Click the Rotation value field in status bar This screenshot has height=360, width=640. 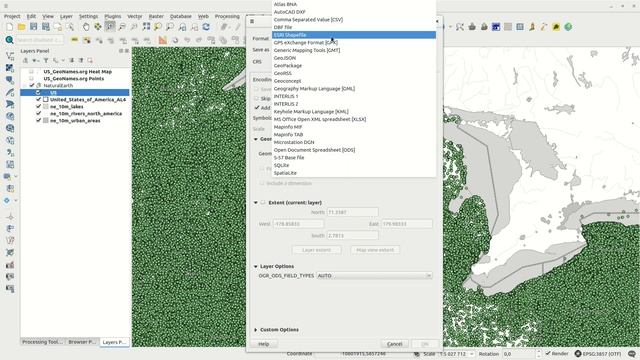point(519,354)
